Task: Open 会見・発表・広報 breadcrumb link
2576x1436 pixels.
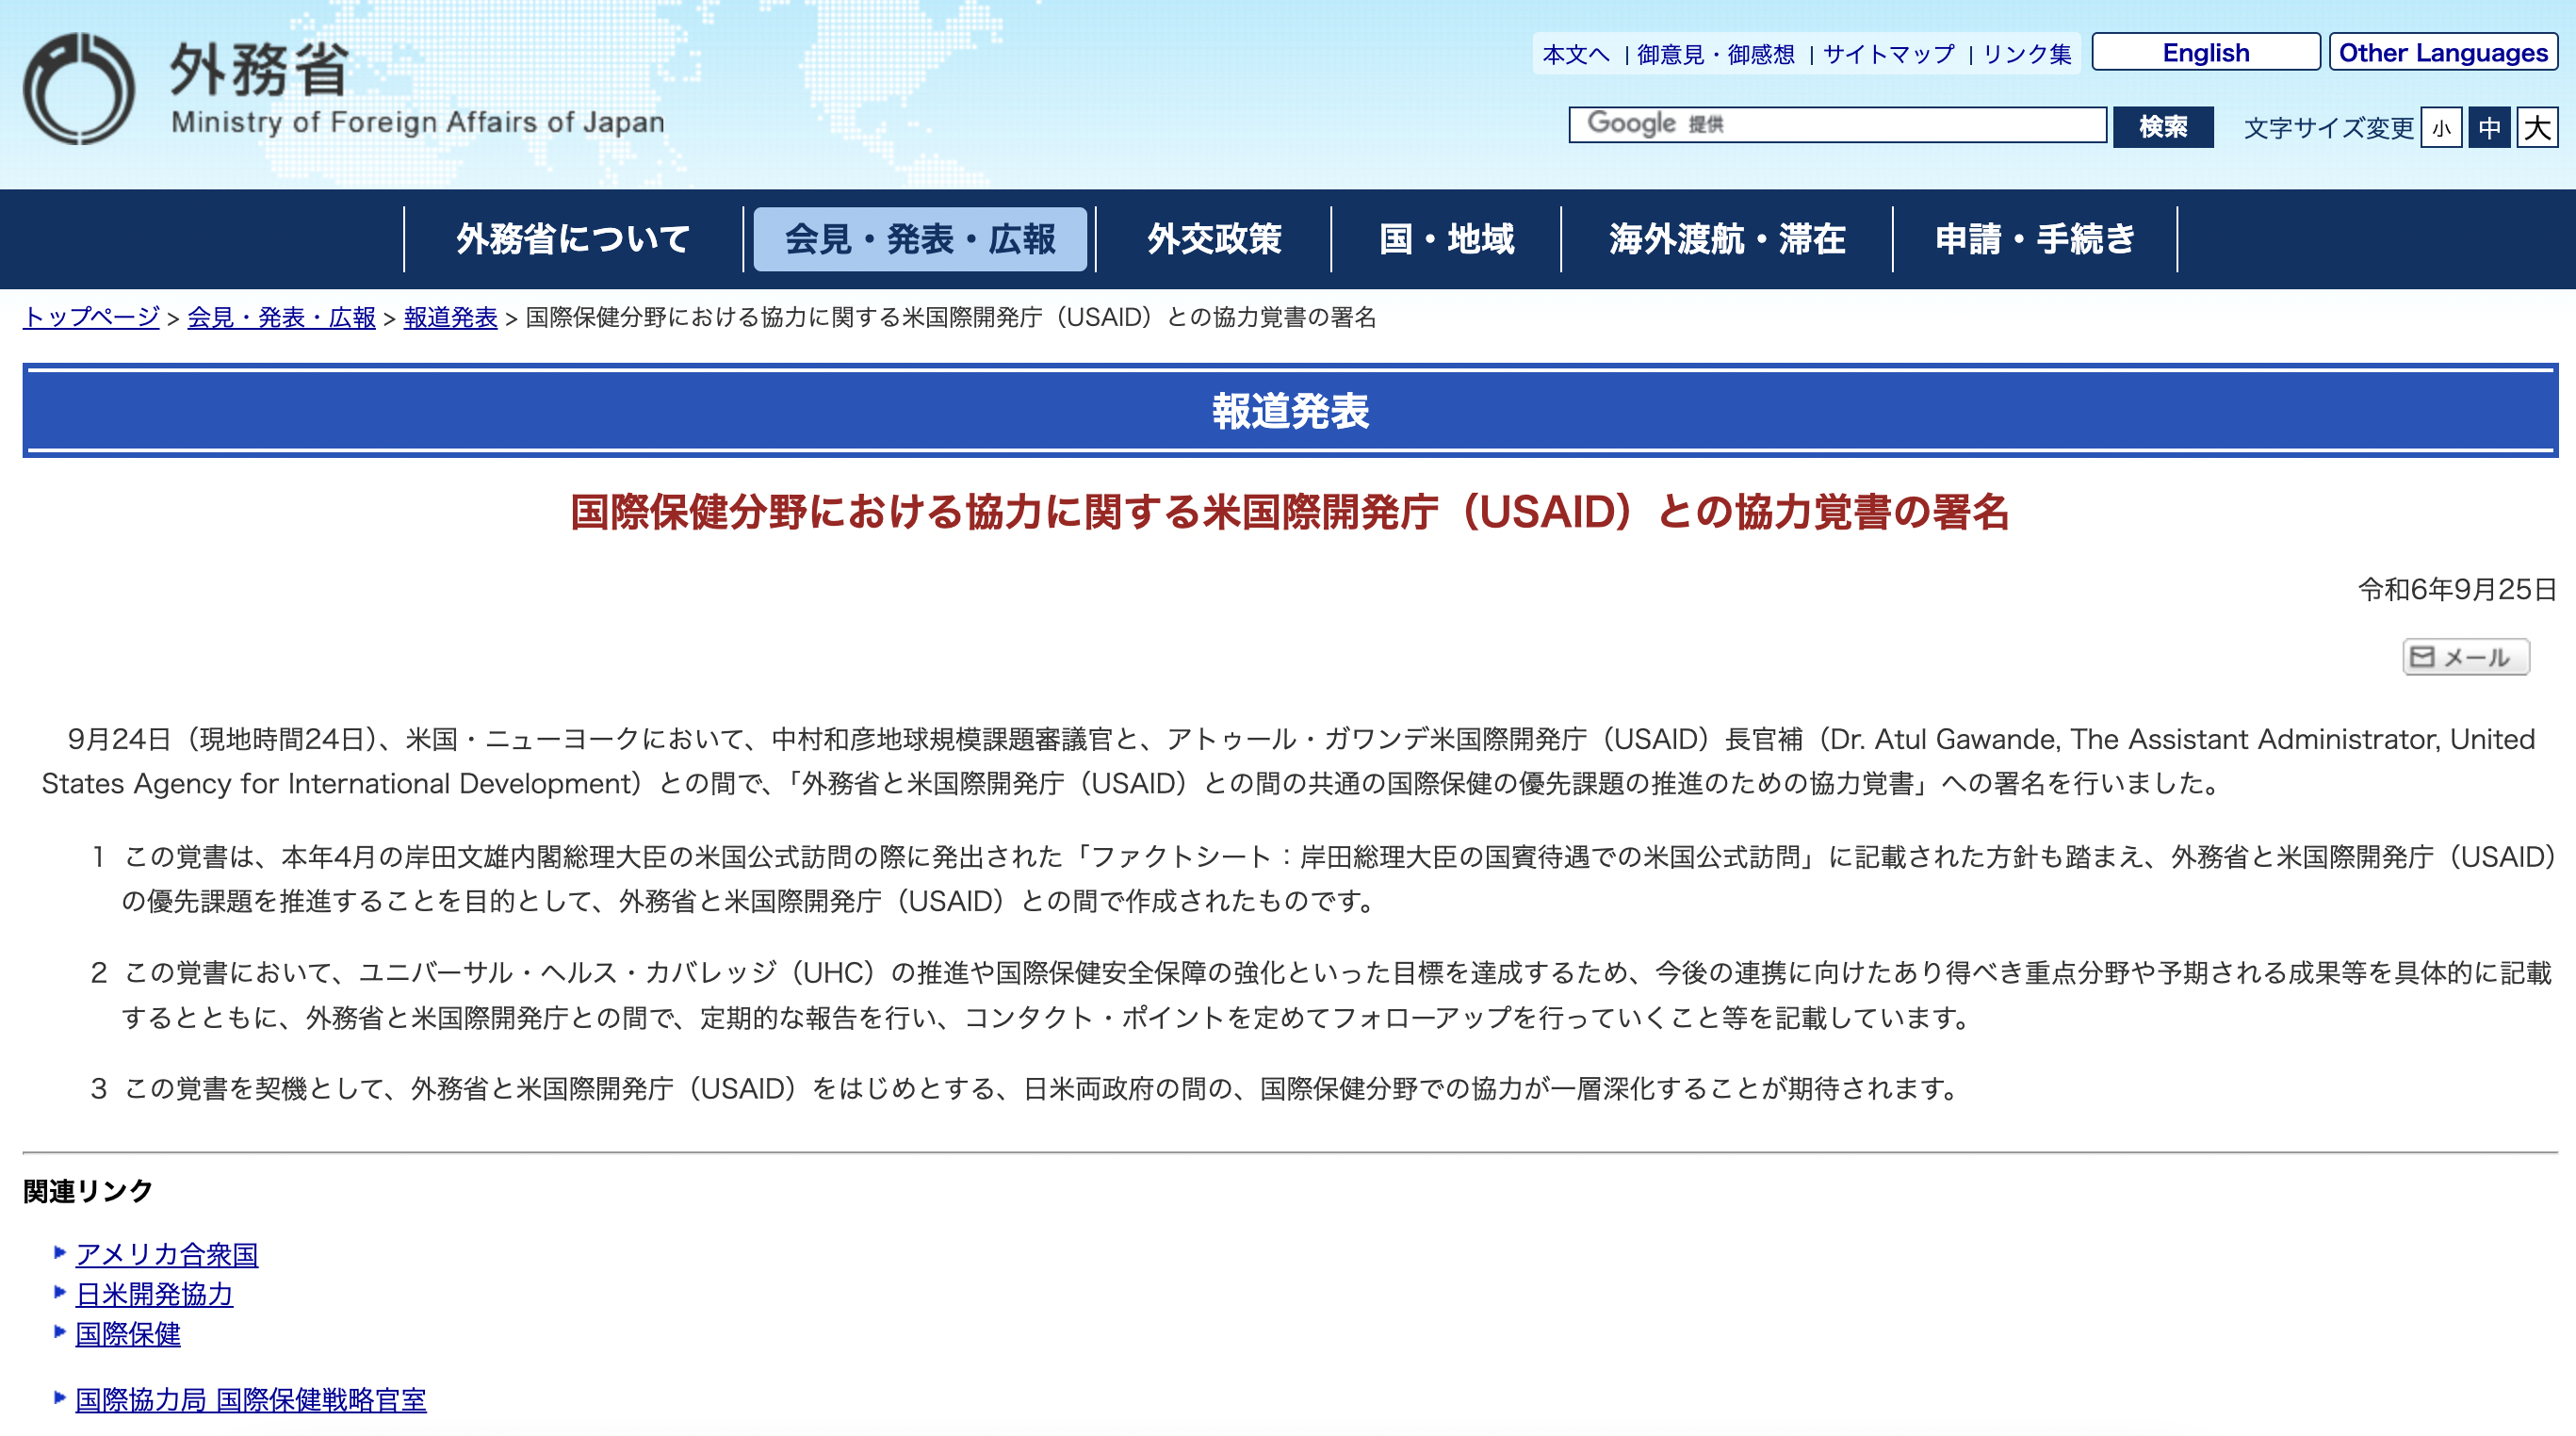Action: point(281,317)
